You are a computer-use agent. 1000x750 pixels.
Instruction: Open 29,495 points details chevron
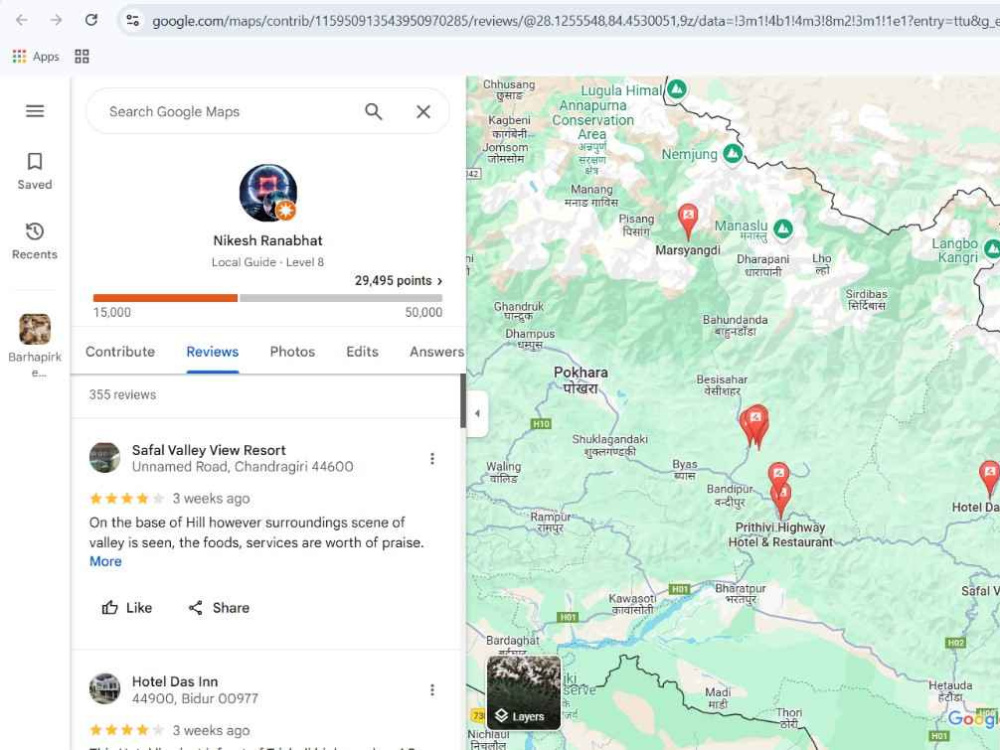[x=439, y=281]
